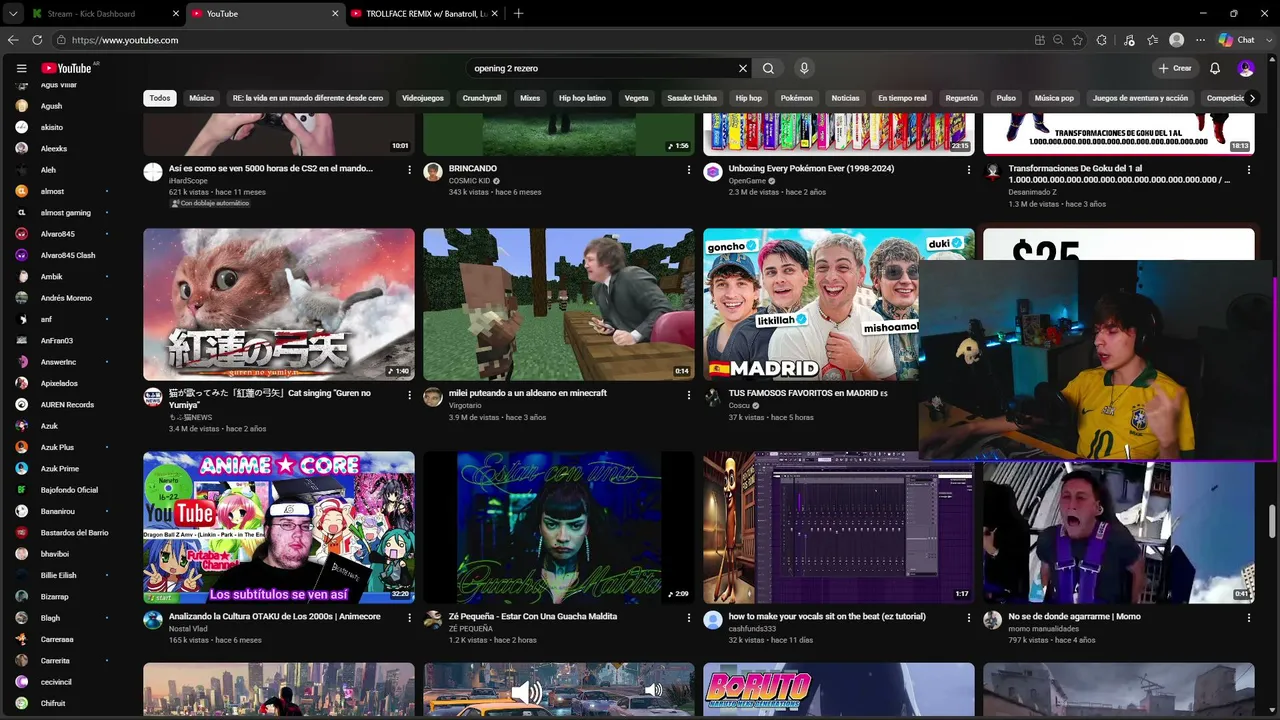
Task: Open the vocals ez tutorial video thumbnail
Action: tap(839, 527)
